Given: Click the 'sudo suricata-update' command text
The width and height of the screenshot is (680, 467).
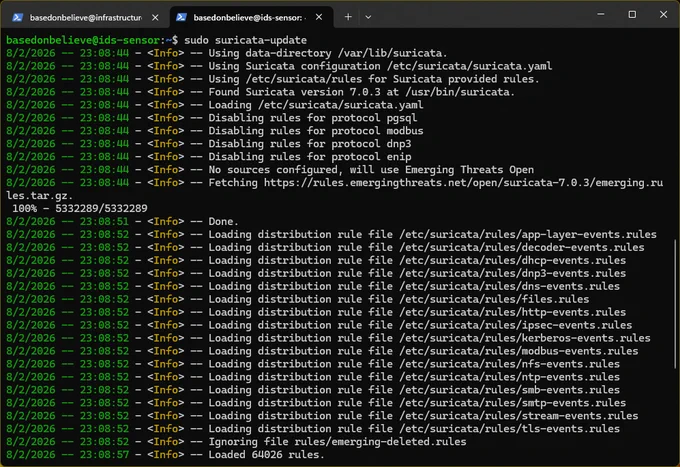Looking at the screenshot, I should tap(245, 40).
